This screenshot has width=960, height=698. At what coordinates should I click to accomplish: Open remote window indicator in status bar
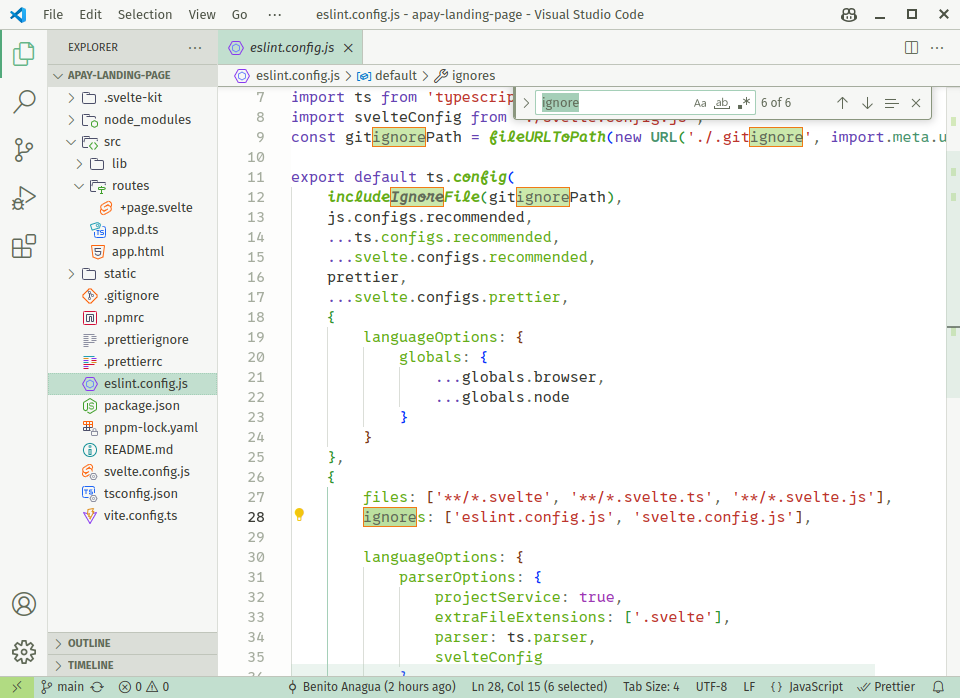click(x=17, y=687)
